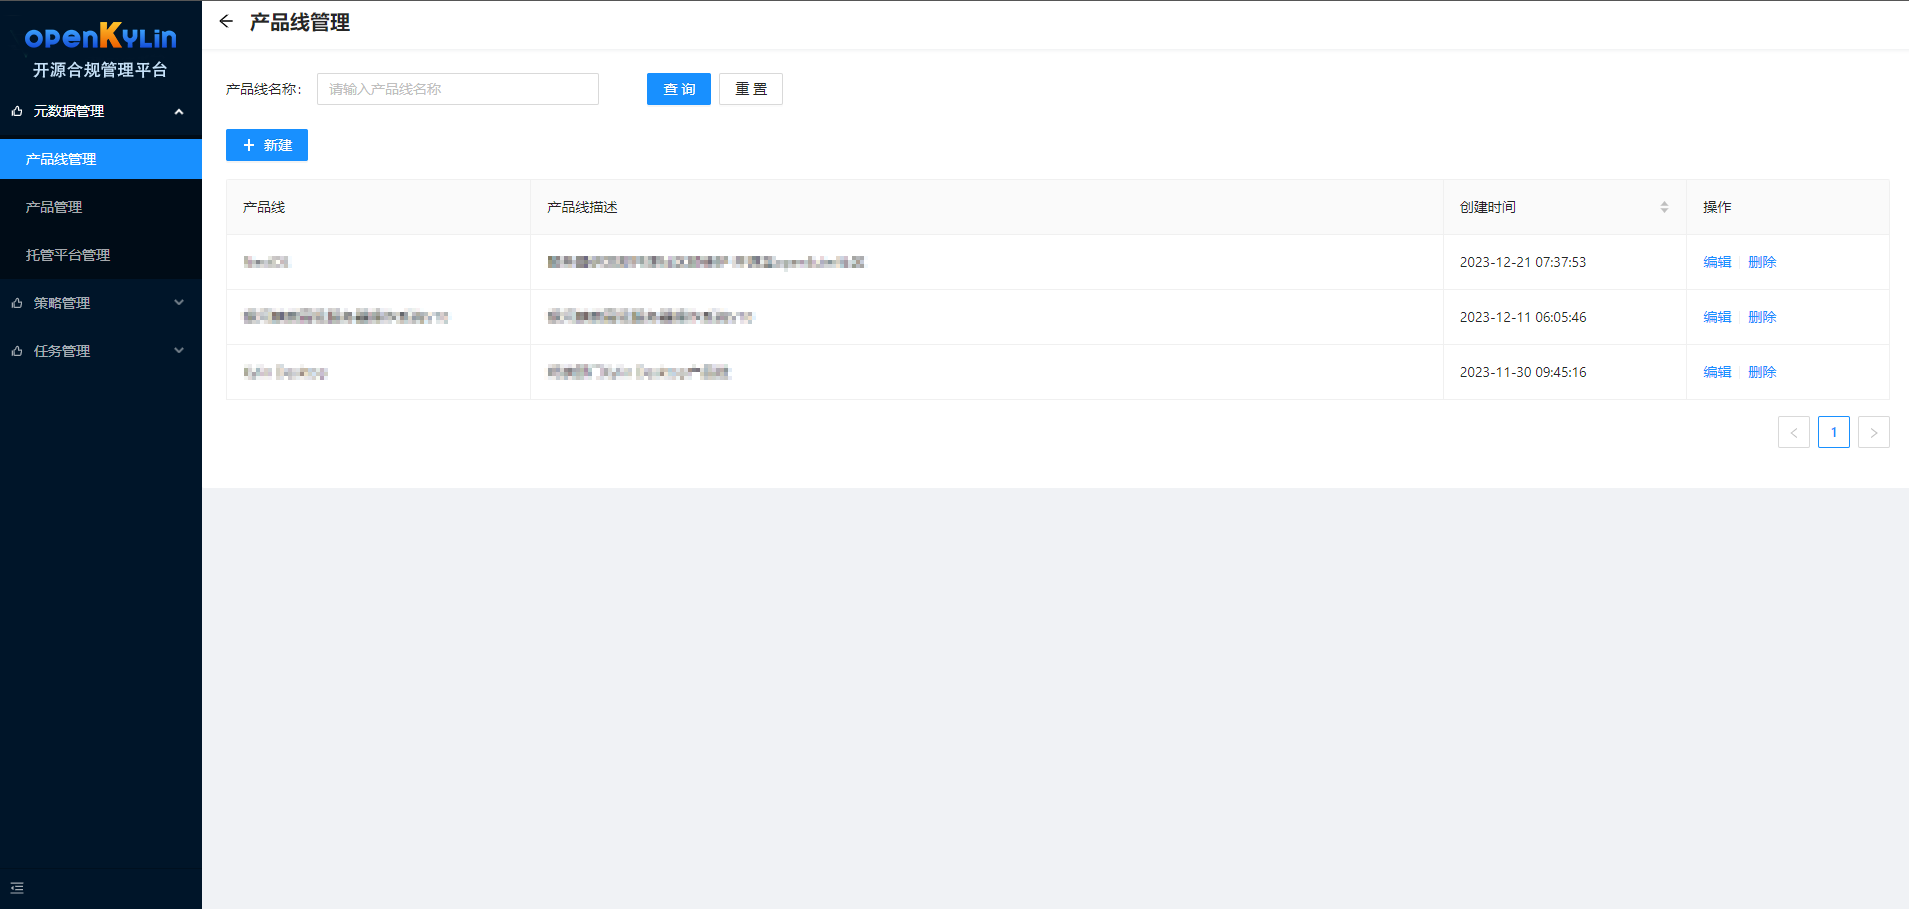Click the openKylin logo
This screenshot has width=1909, height=909.
(x=100, y=37)
